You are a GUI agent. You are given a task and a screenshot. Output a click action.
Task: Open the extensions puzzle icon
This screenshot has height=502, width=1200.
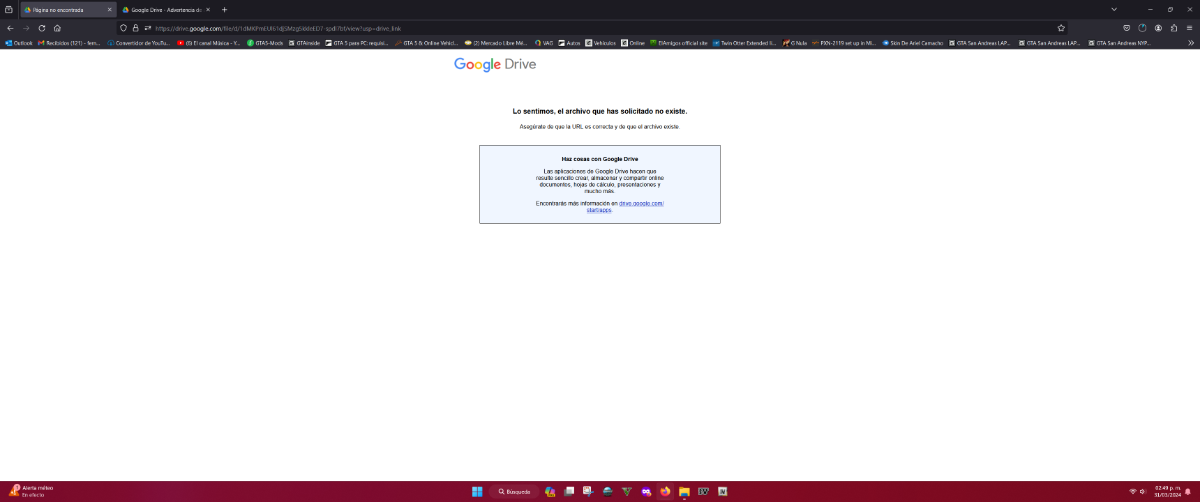(1174, 28)
